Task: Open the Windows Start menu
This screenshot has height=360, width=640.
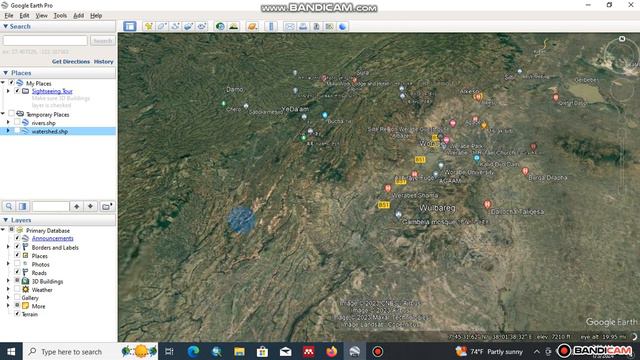Action: [11, 351]
